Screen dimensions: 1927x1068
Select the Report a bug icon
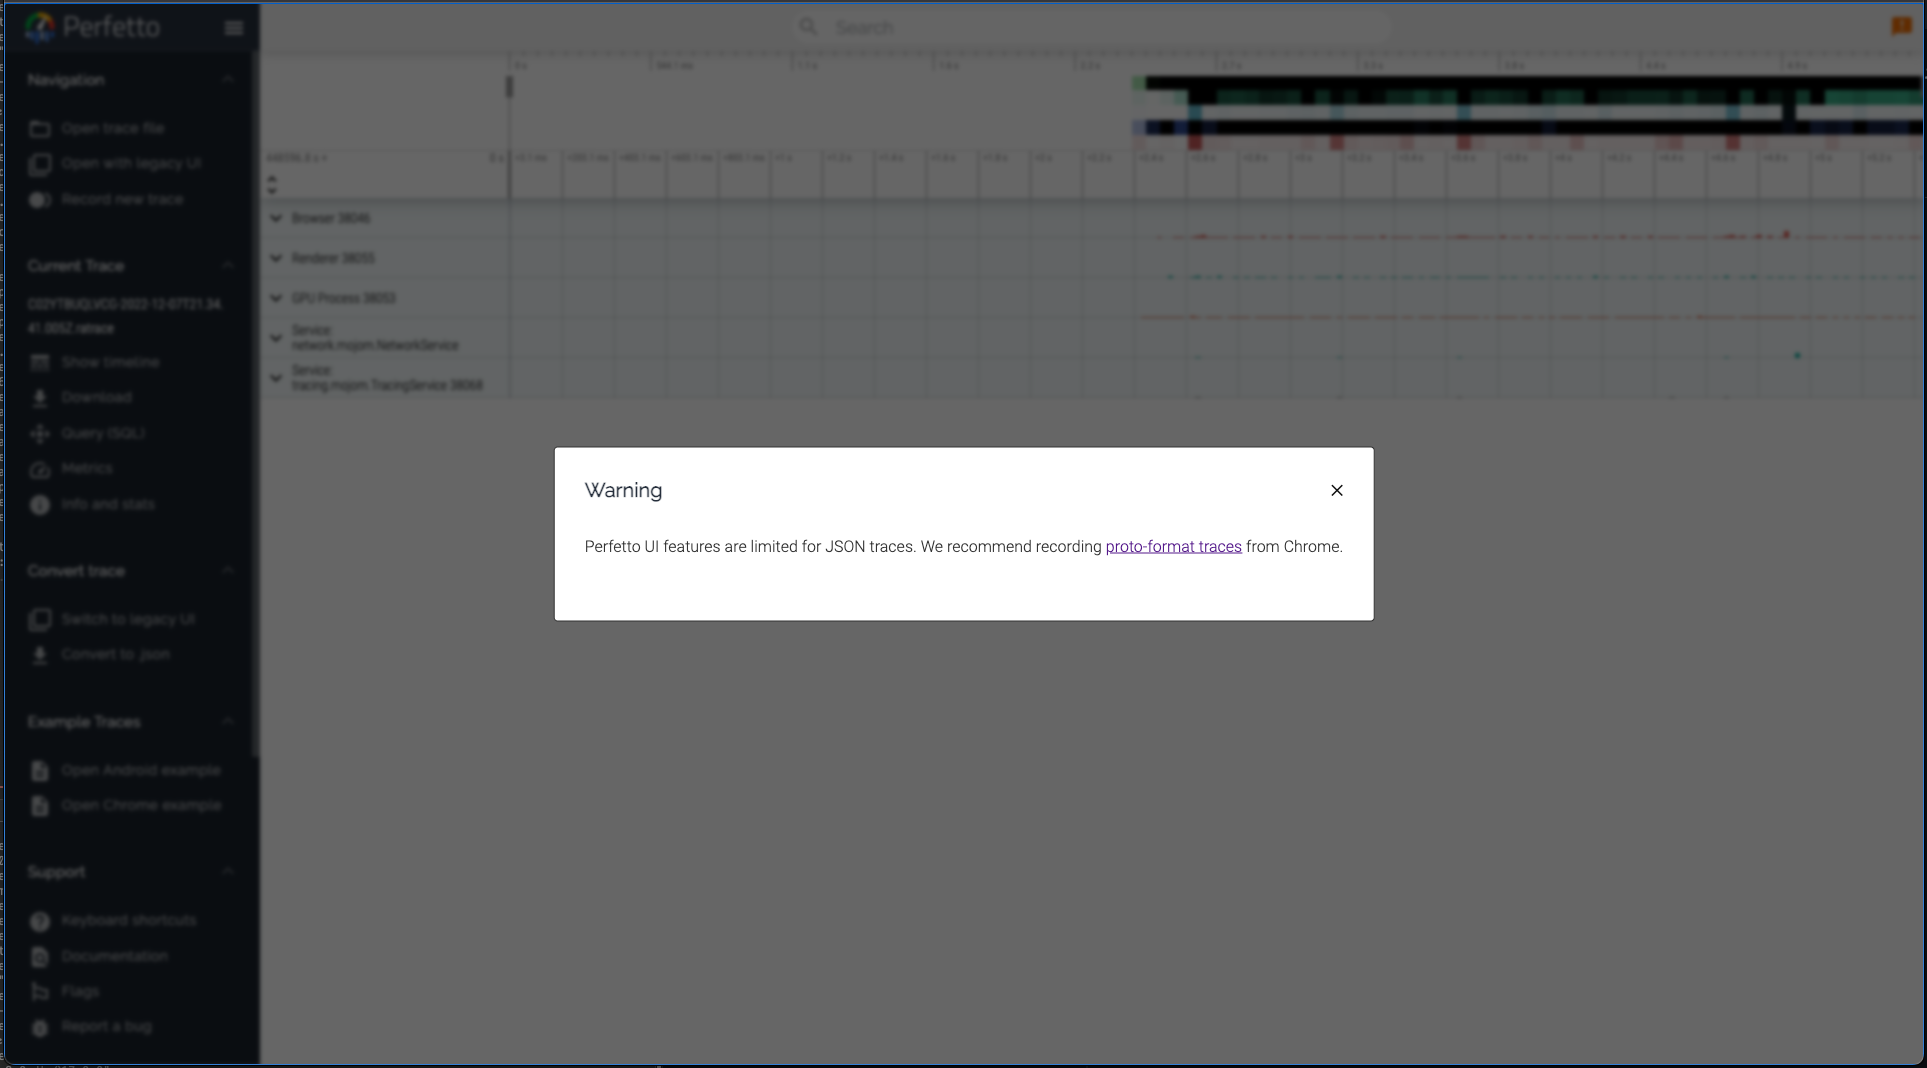pos(40,1026)
